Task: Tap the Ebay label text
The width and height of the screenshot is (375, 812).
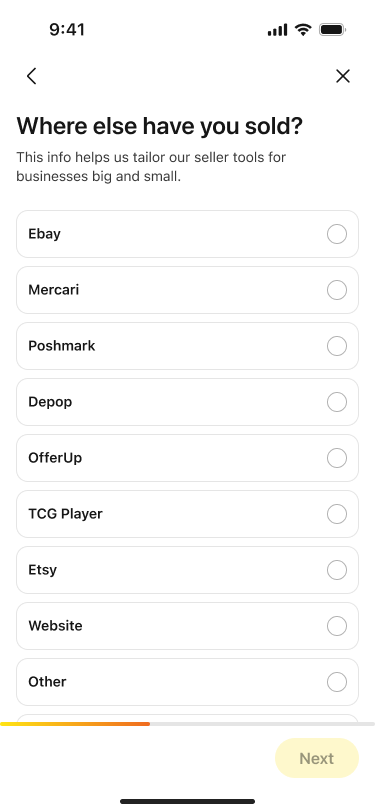Action: click(45, 234)
